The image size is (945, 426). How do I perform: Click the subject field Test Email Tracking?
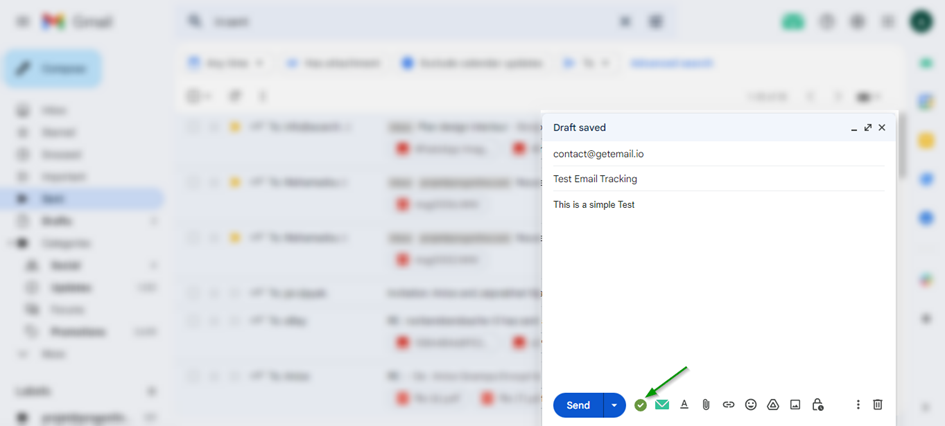595,179
